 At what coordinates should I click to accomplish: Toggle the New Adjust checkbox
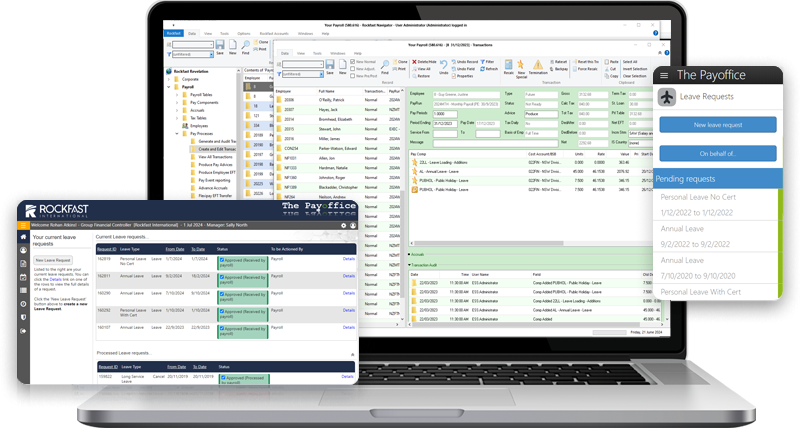(x=353, y=69)
